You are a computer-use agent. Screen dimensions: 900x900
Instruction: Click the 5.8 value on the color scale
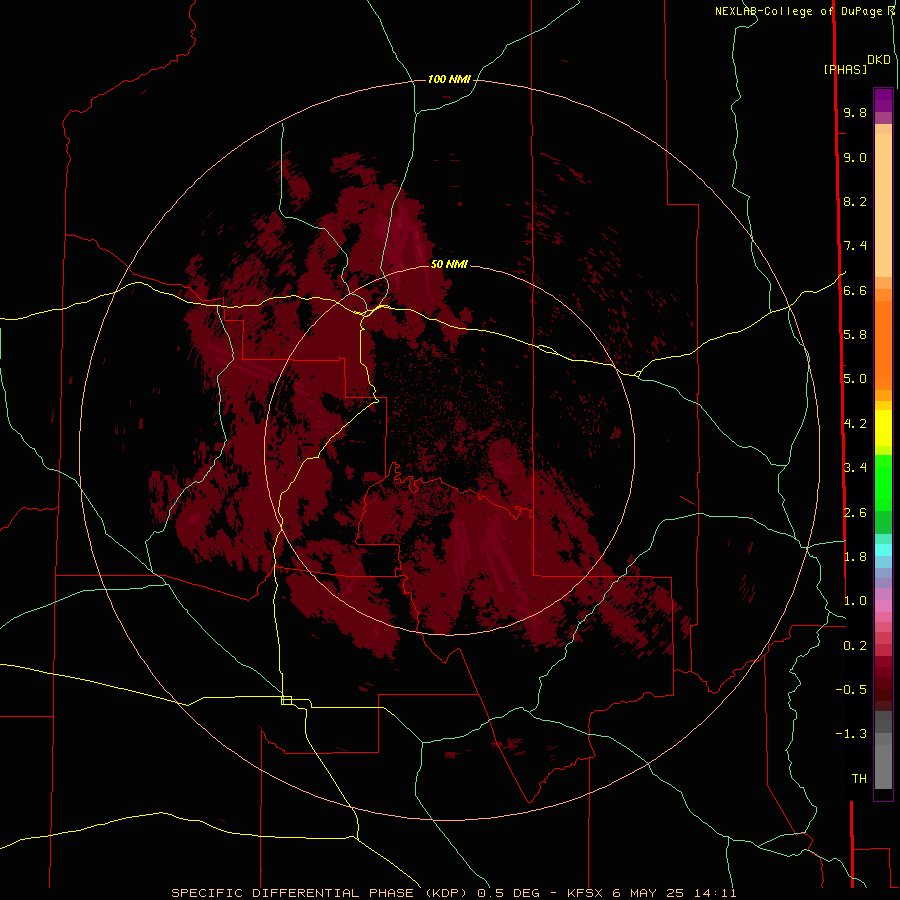click(855, 335)
